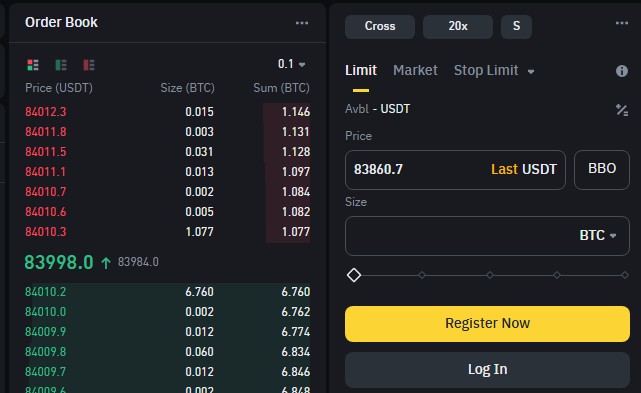The image size is (641, 393).
Task: Open trade panel more options menu
Action: pyautogui.click(x=622, y=23)
